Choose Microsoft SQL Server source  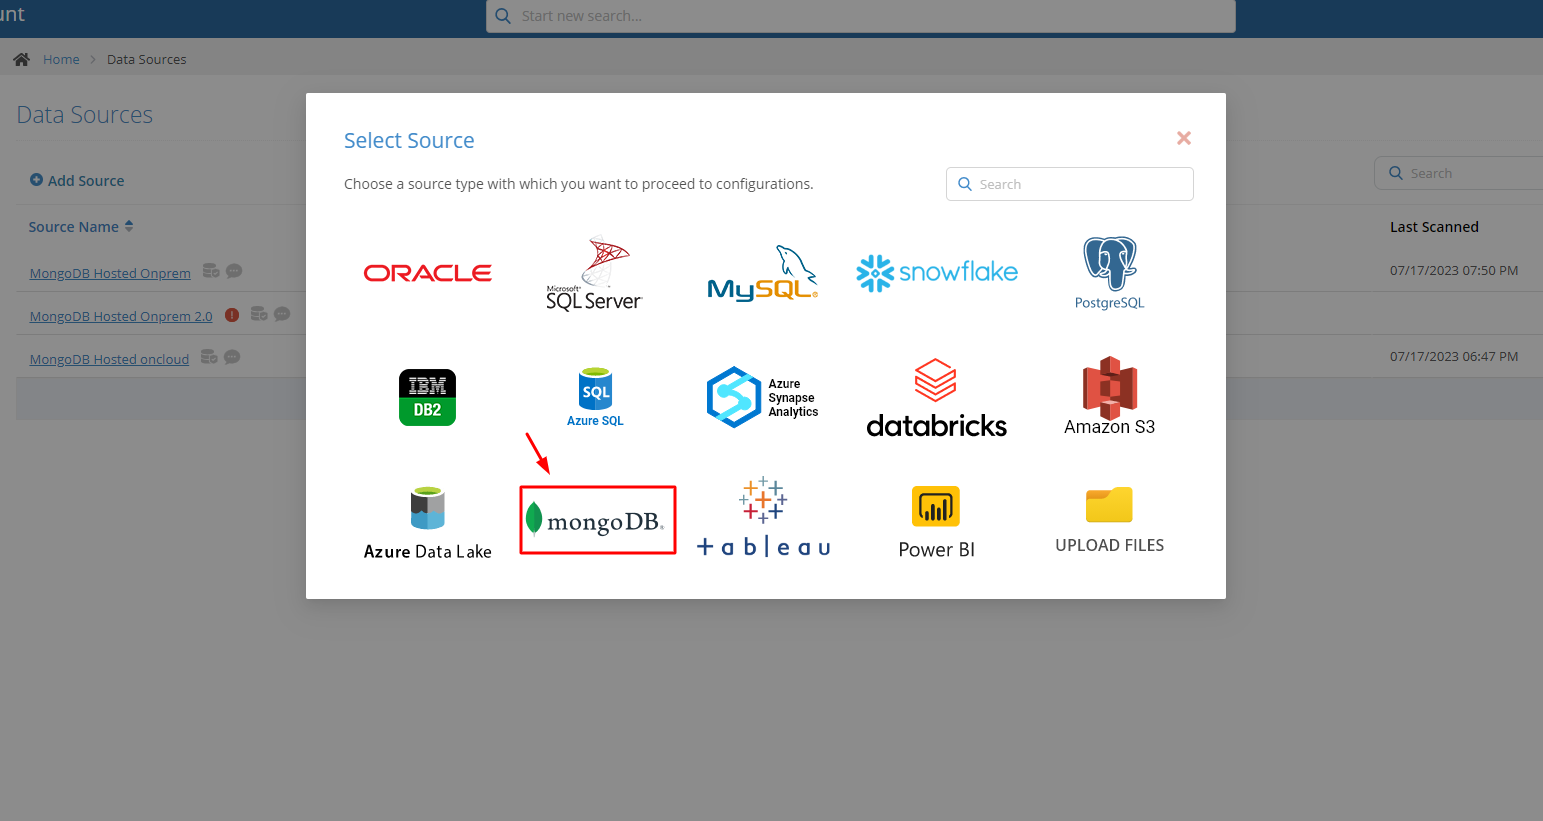(x=594, y=274)
